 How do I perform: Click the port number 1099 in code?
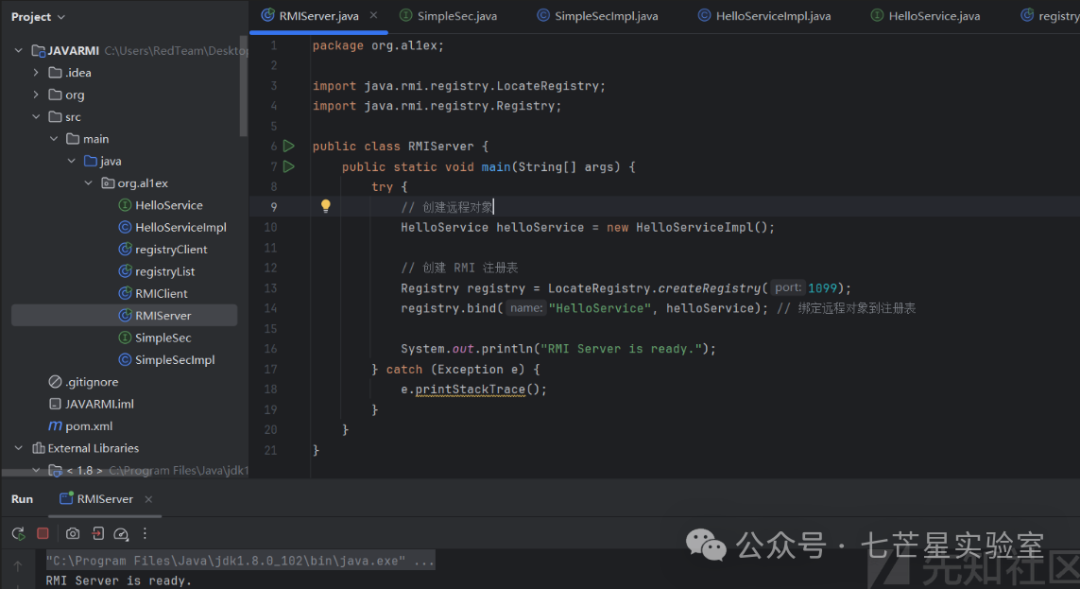822,288
